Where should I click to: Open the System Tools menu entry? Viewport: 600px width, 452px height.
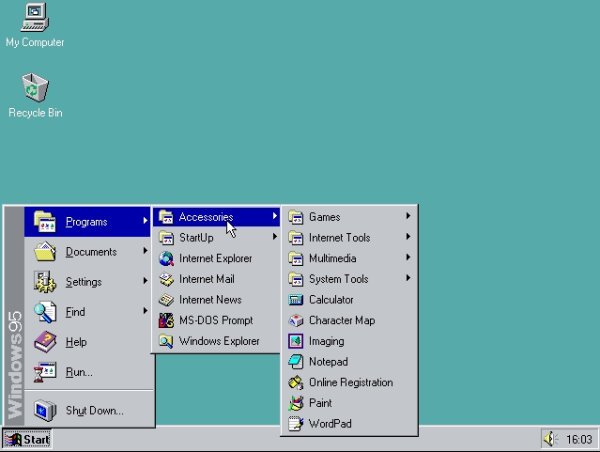349,279
